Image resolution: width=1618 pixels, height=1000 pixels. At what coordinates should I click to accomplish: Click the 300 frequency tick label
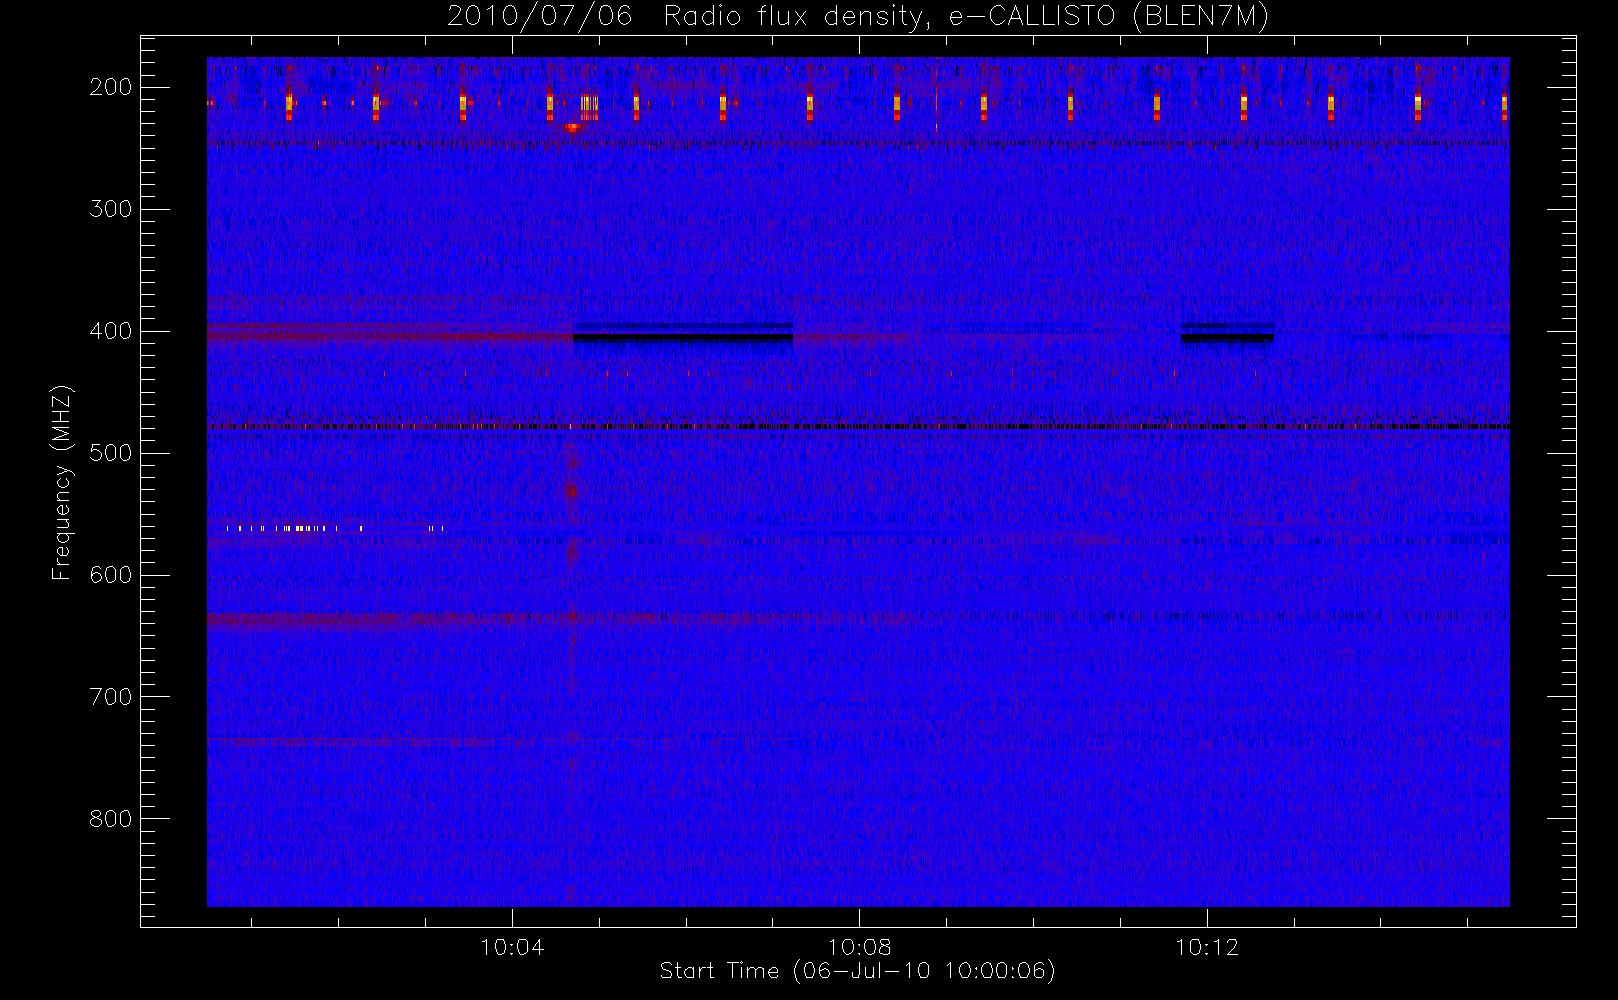click(x=111, y=209)
